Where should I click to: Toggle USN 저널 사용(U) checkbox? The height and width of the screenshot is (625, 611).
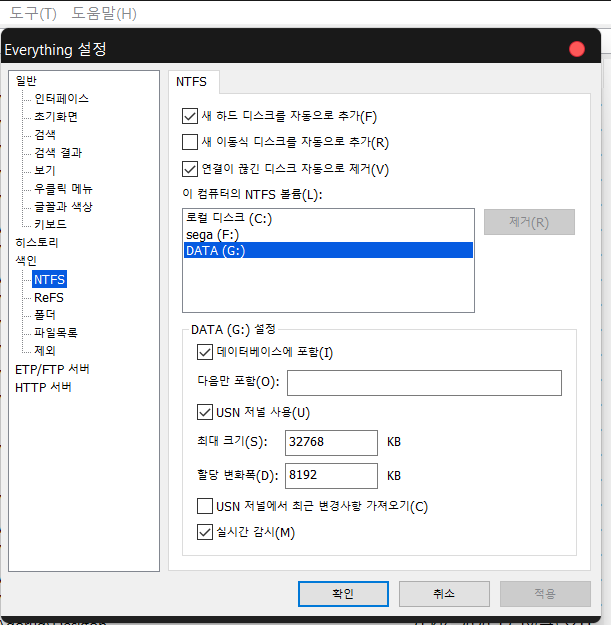[204, 412]
